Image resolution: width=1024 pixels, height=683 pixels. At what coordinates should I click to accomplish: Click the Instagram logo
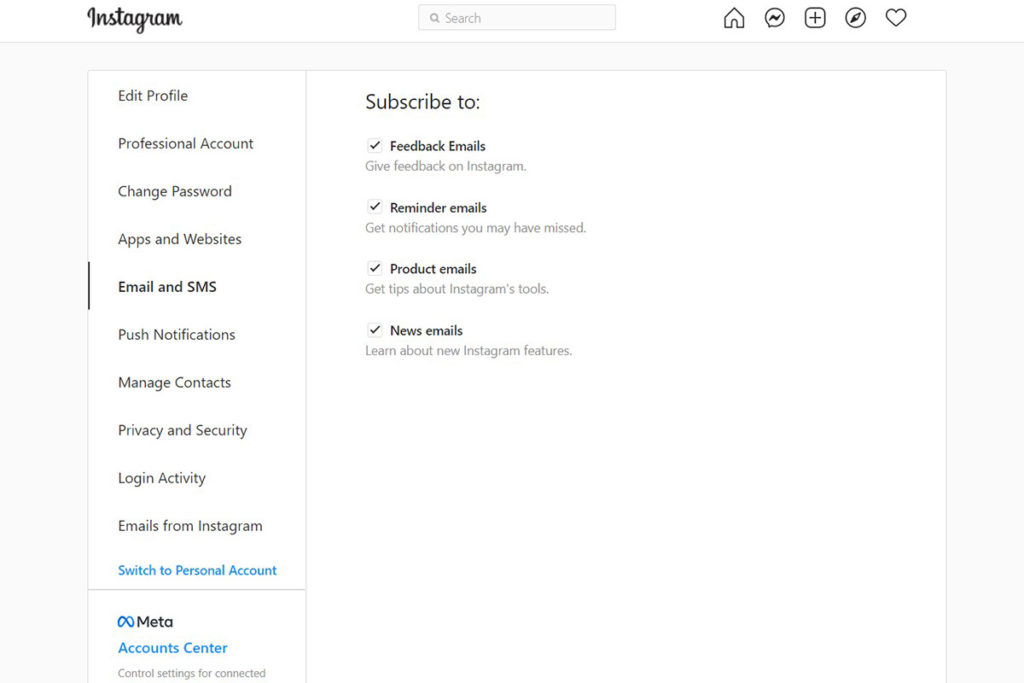coord(135,19)
